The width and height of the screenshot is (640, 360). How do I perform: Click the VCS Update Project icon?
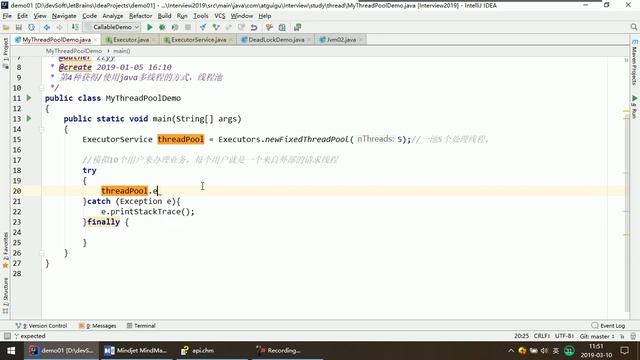coord(203,27)
